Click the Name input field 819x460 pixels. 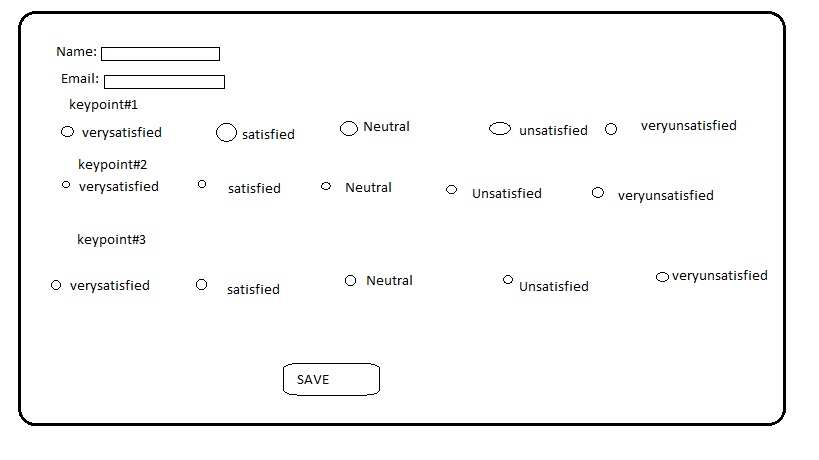pyautogui.click(x=160, y=54)
